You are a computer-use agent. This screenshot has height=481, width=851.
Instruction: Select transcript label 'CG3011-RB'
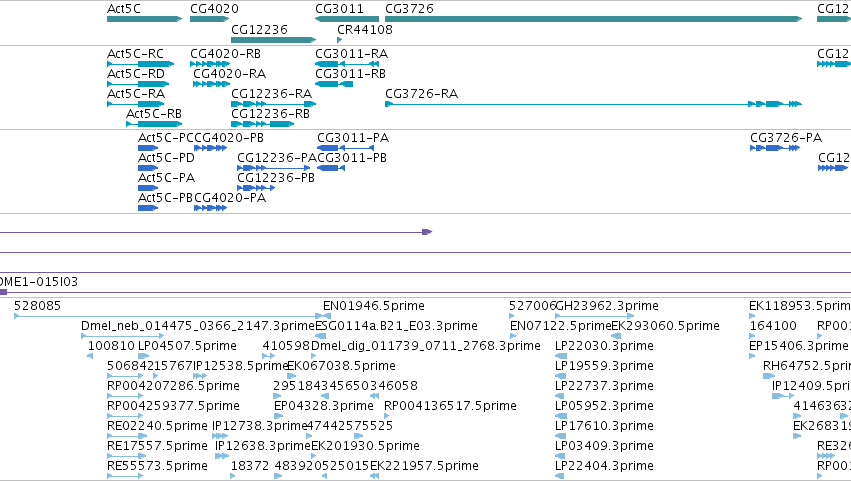tap(351, 74)
